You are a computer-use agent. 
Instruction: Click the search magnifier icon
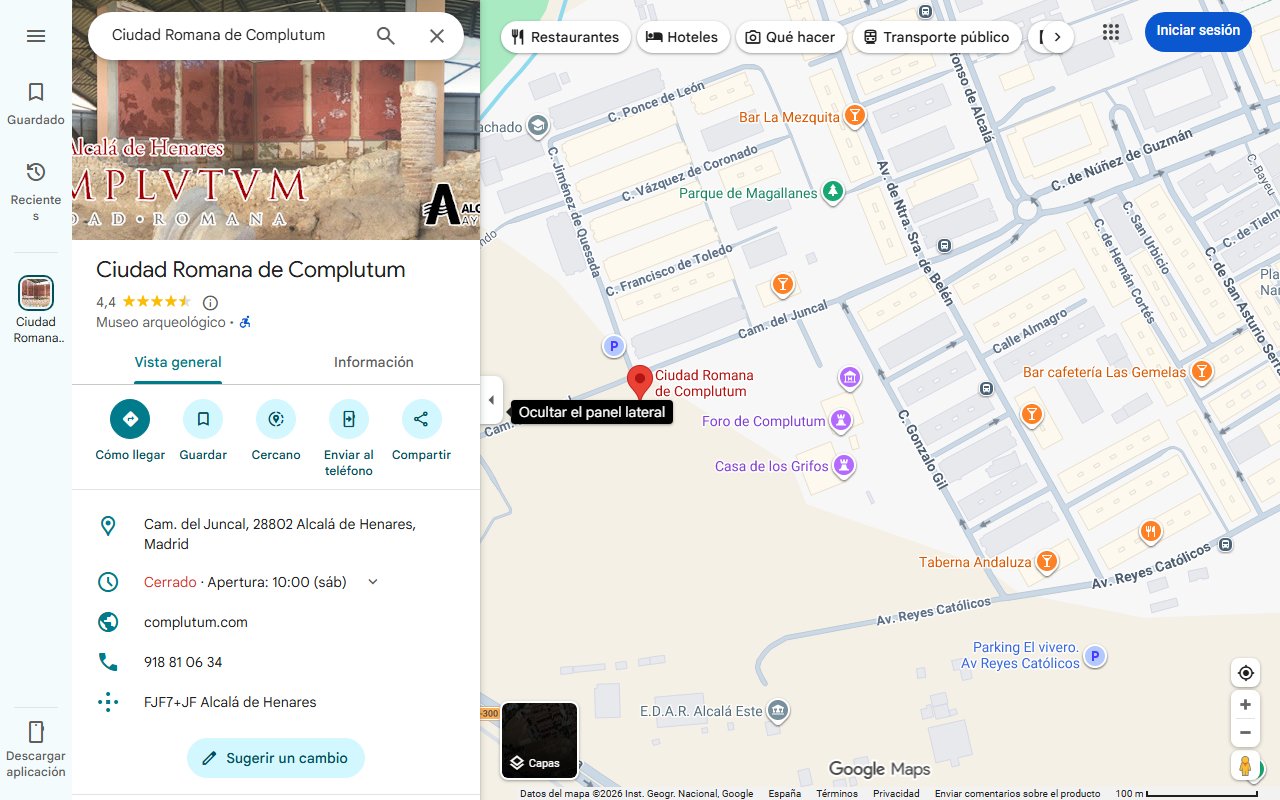click(x=386, y=36)
